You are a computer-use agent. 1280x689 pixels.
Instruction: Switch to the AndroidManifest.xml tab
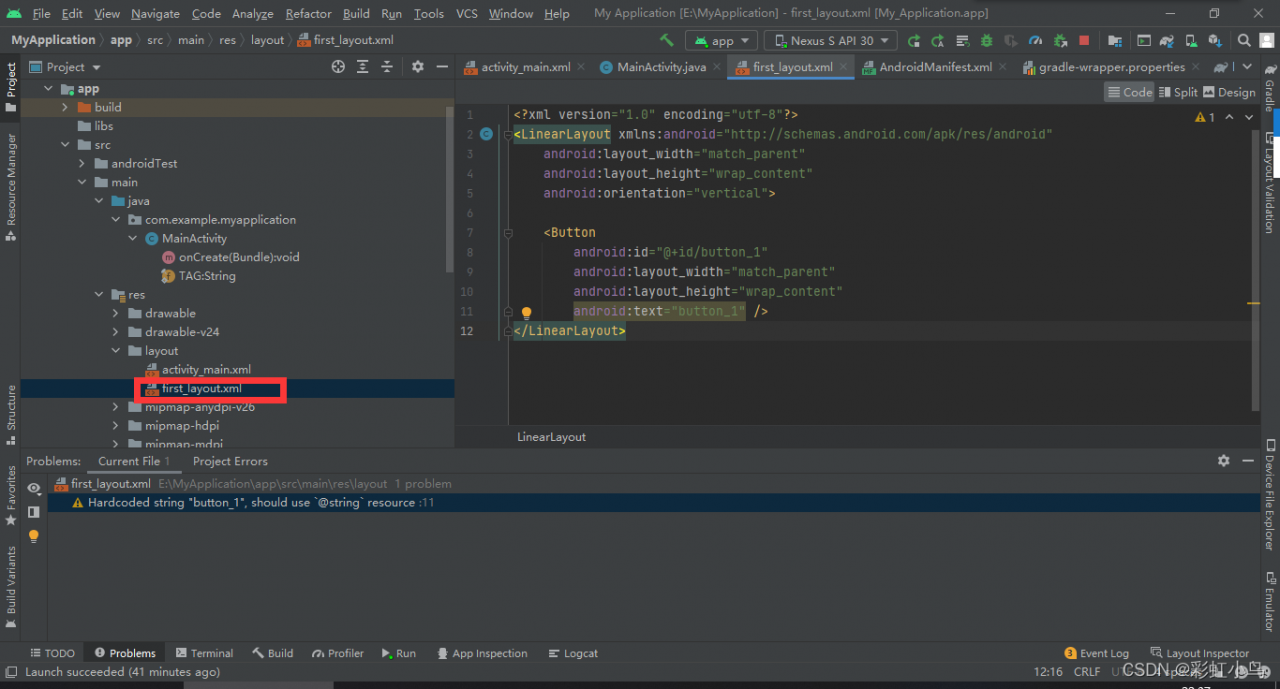coord(935,67)
